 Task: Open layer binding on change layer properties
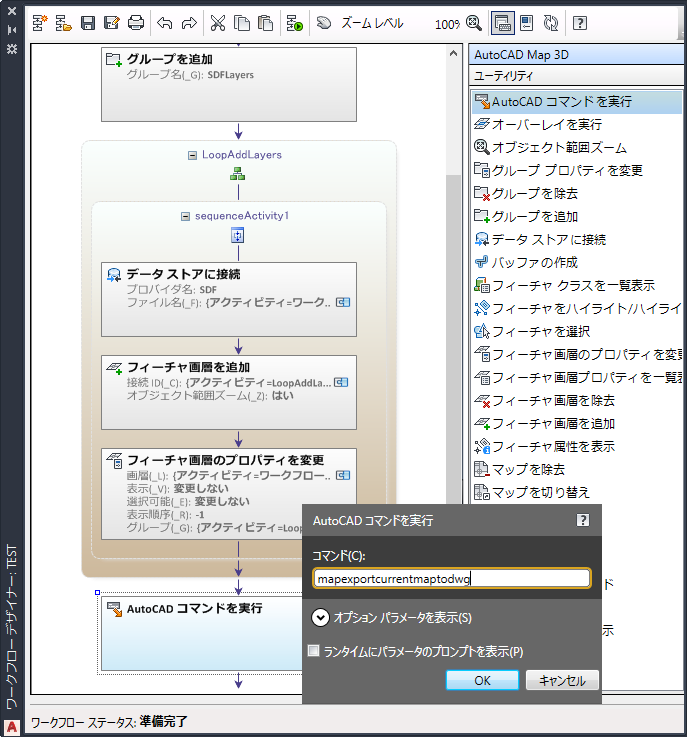(343, 475)
